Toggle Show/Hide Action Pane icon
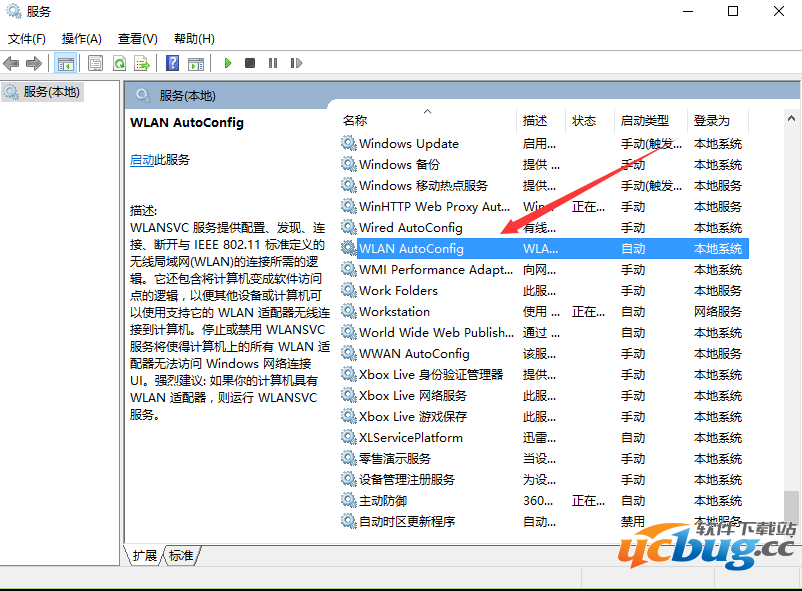 [x=196, y=63]
